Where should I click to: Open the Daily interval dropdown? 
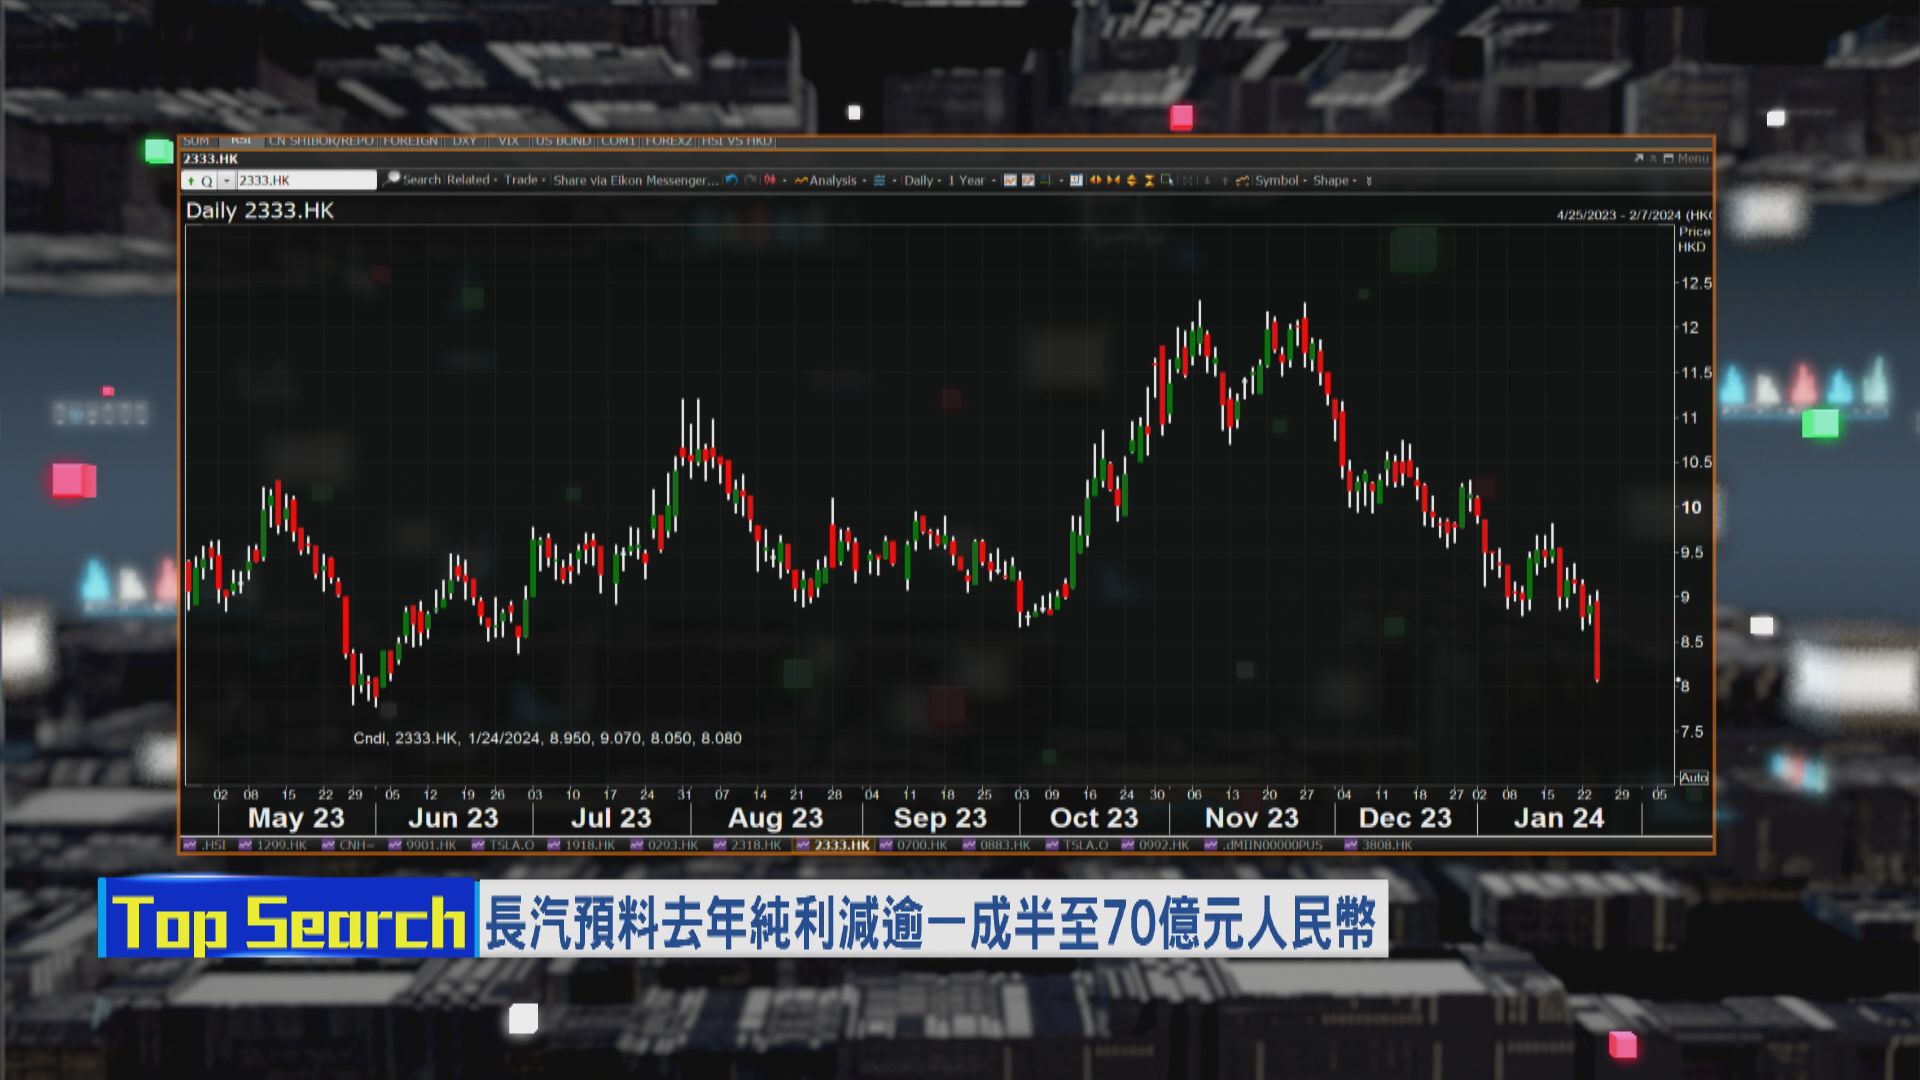tap(922, 180)
